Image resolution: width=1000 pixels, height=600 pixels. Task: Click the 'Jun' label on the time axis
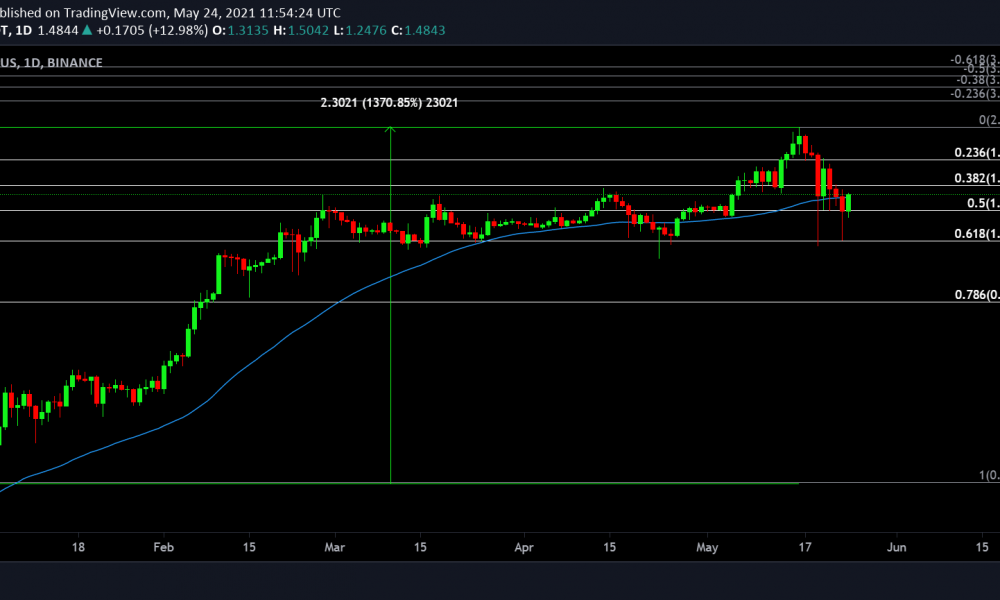point(897,547)
